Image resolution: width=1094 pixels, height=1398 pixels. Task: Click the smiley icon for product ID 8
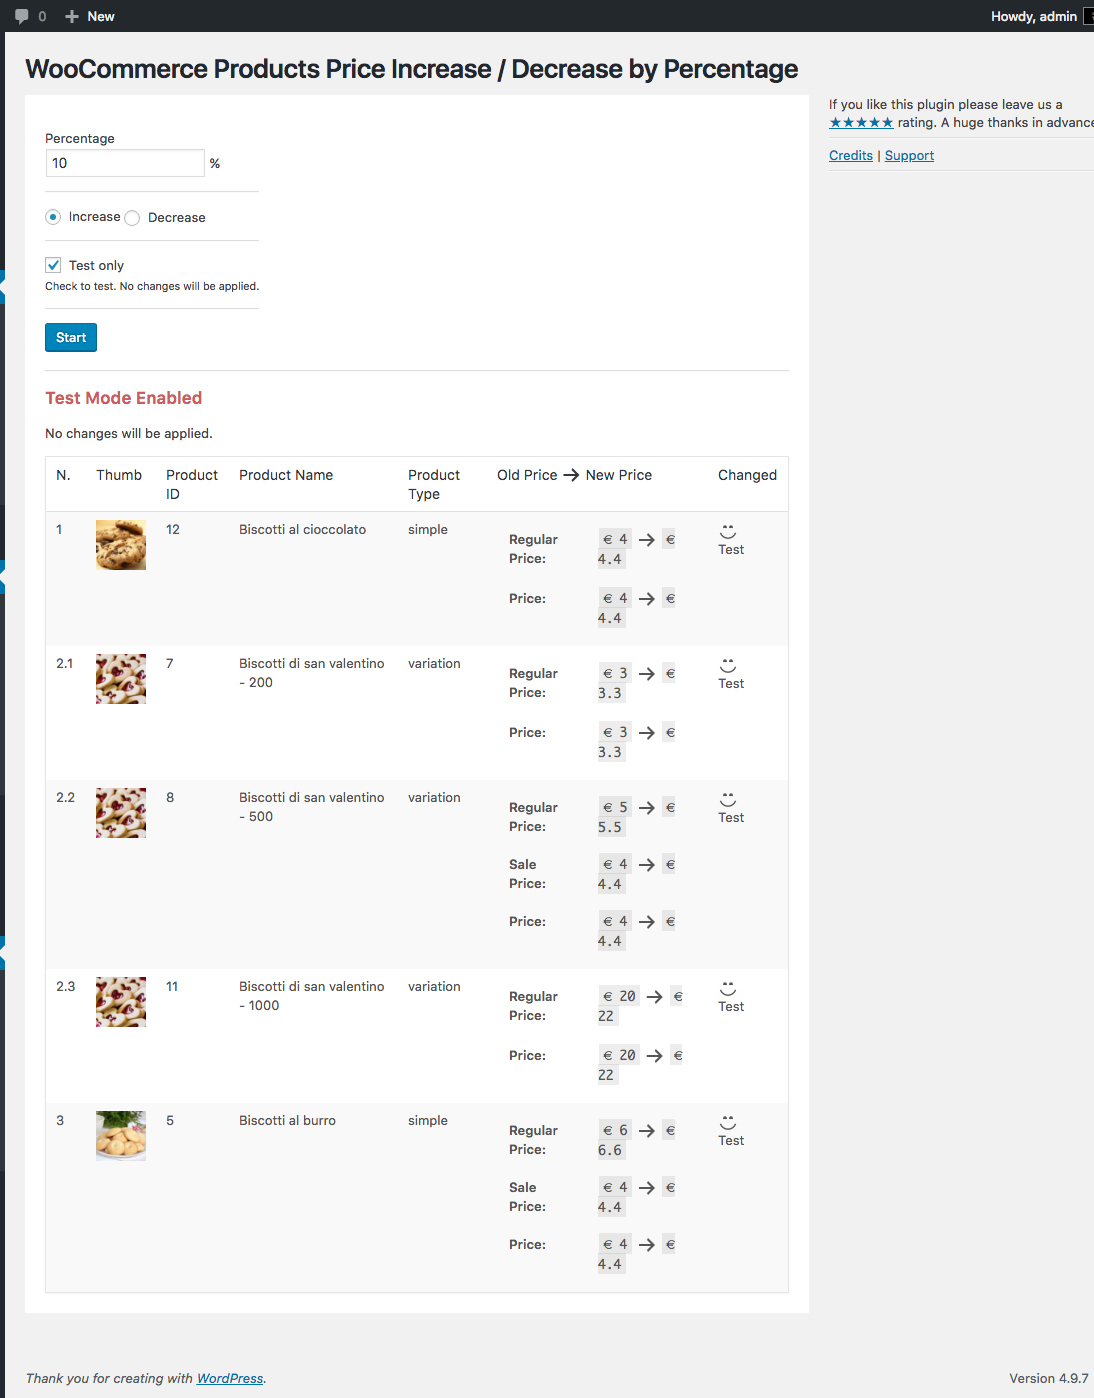[728, 799]
